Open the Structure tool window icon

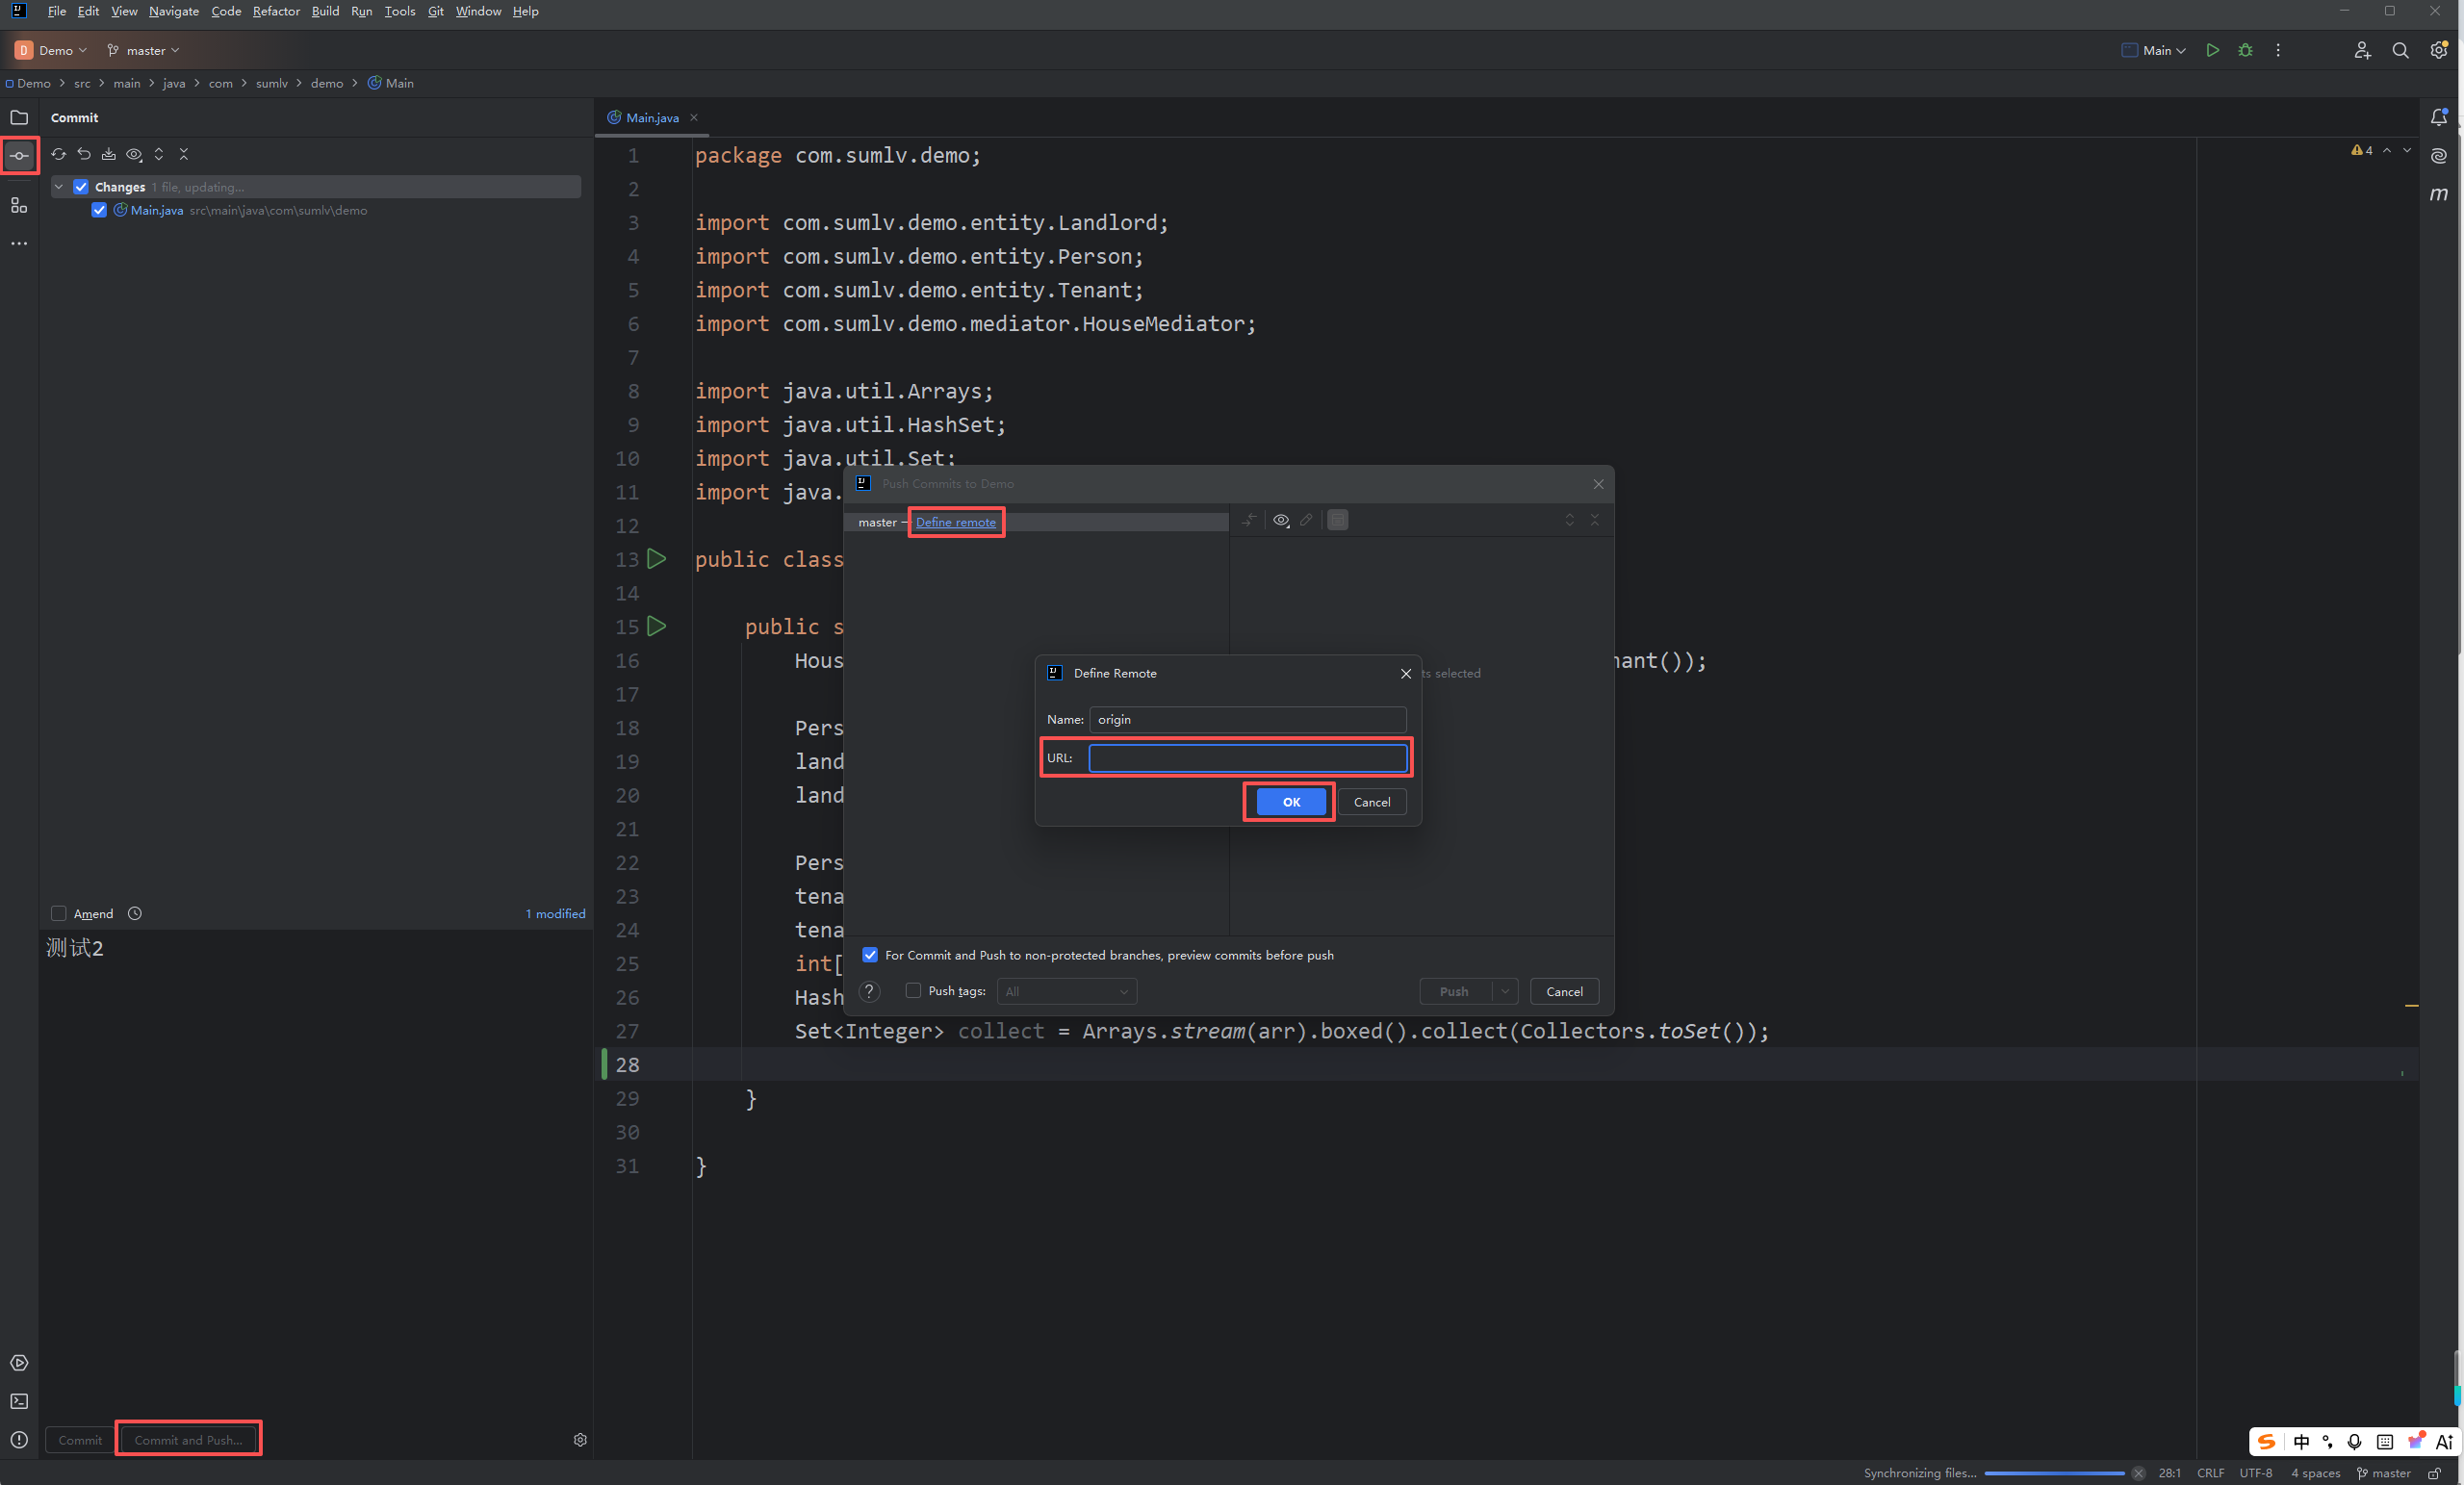(x=19, y=205)
